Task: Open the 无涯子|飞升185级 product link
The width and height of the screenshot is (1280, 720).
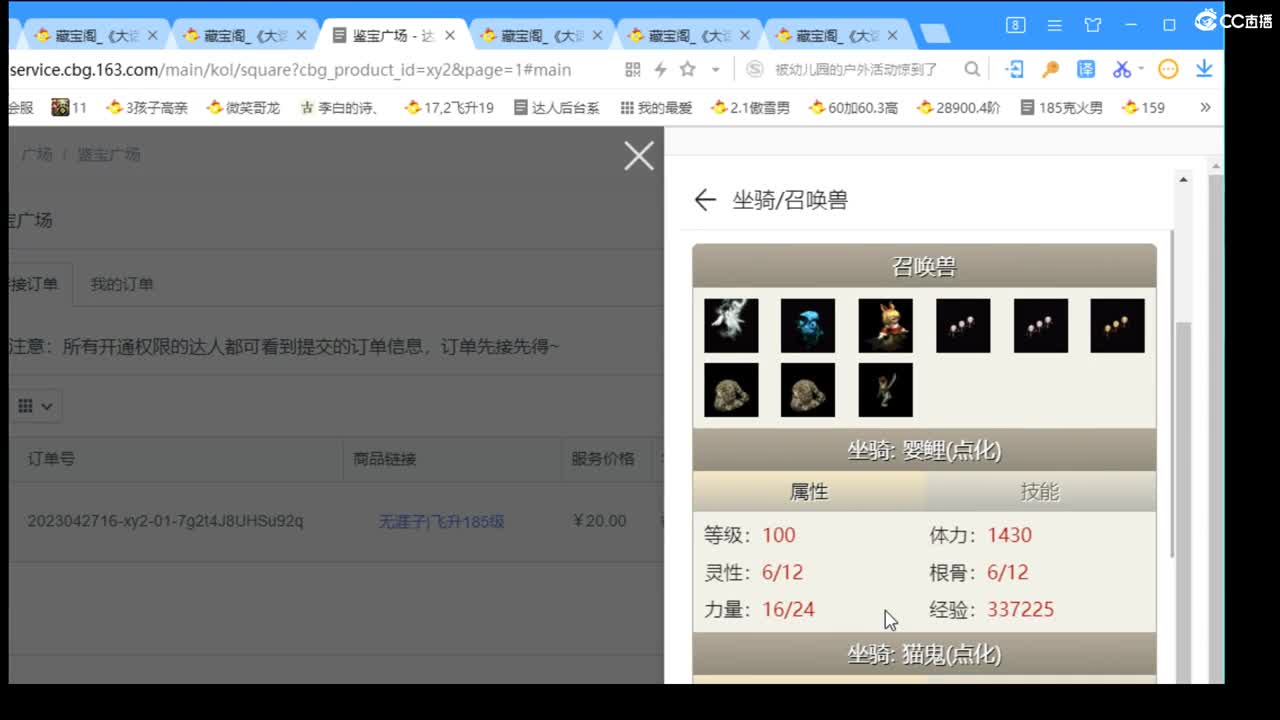Action: 441,521
